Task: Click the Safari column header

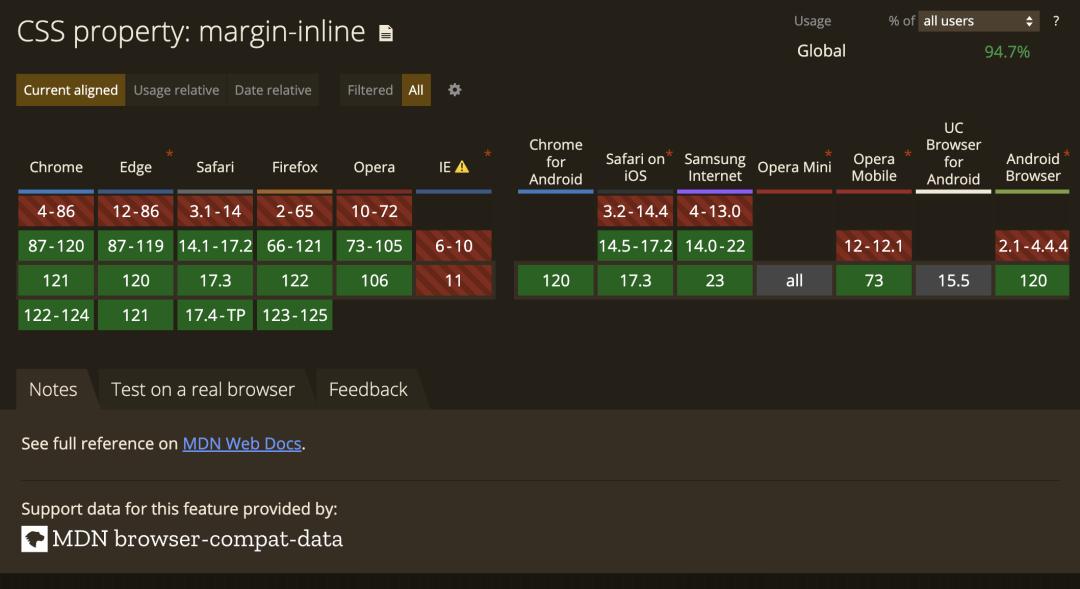Action: coord(215,167)
